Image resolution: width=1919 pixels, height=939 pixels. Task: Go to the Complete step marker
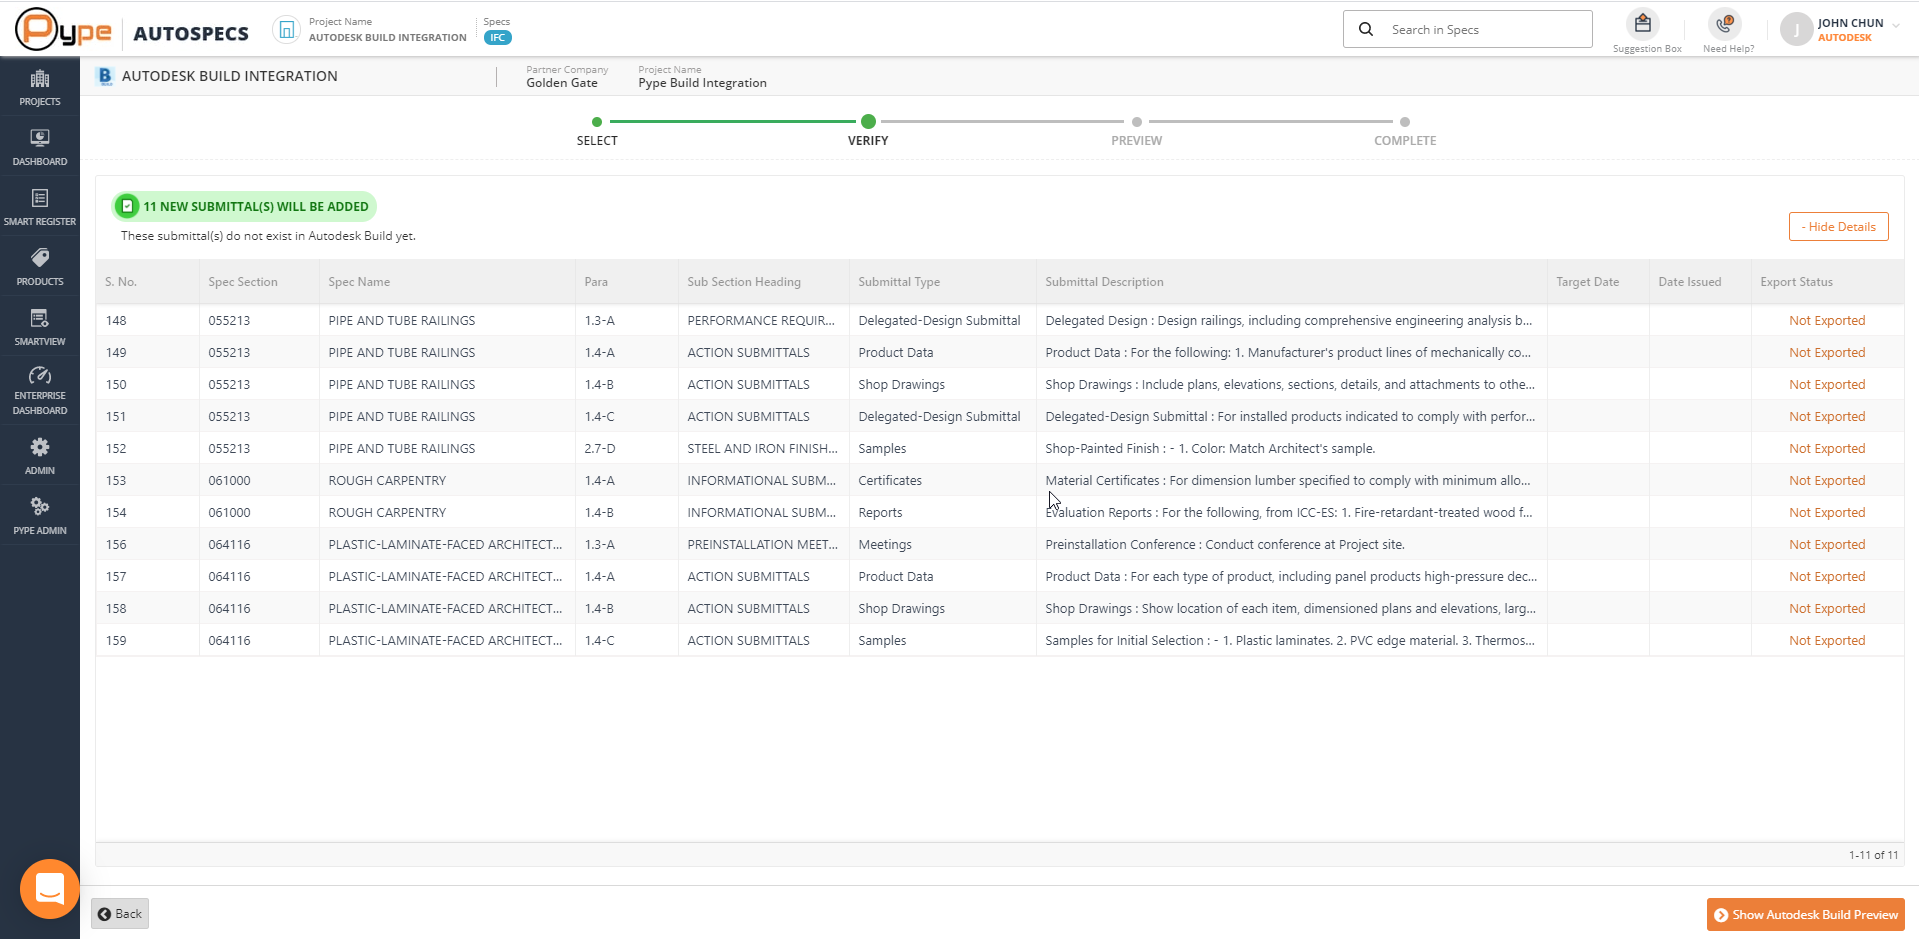point(1405,122)
